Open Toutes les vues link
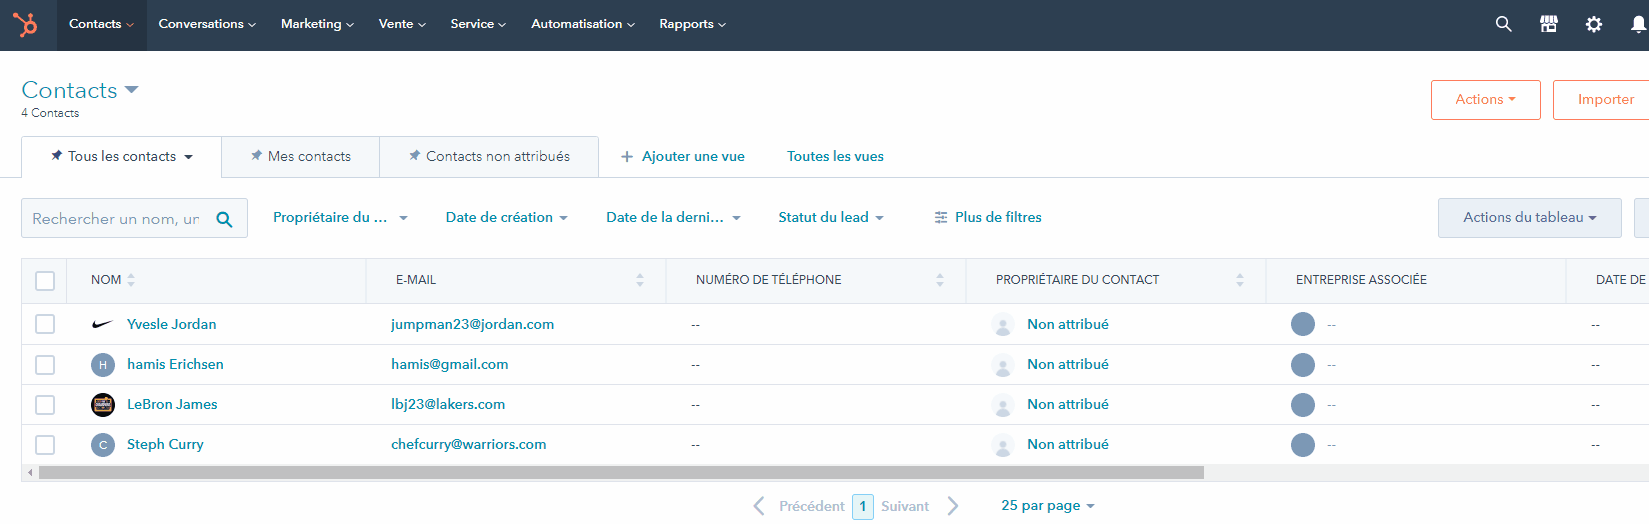Image resolution: width=1649 pixels, height=524 pixels. point(835,157)
